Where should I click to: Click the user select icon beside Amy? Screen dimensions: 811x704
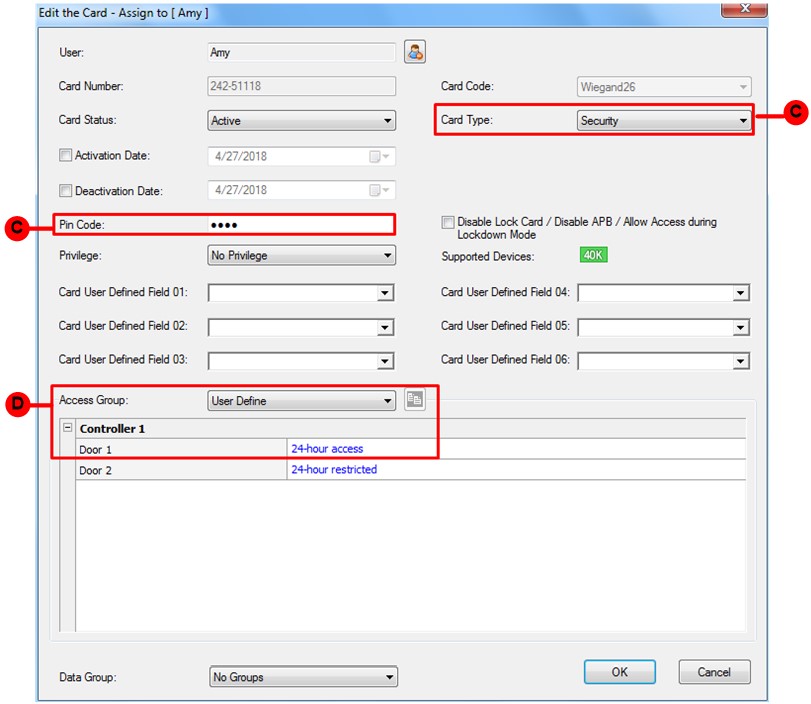[415, 52]
